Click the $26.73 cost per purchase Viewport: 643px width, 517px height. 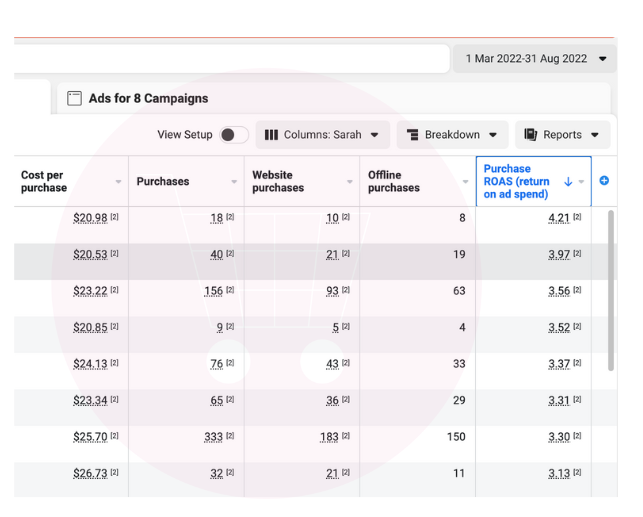point(89,474)
